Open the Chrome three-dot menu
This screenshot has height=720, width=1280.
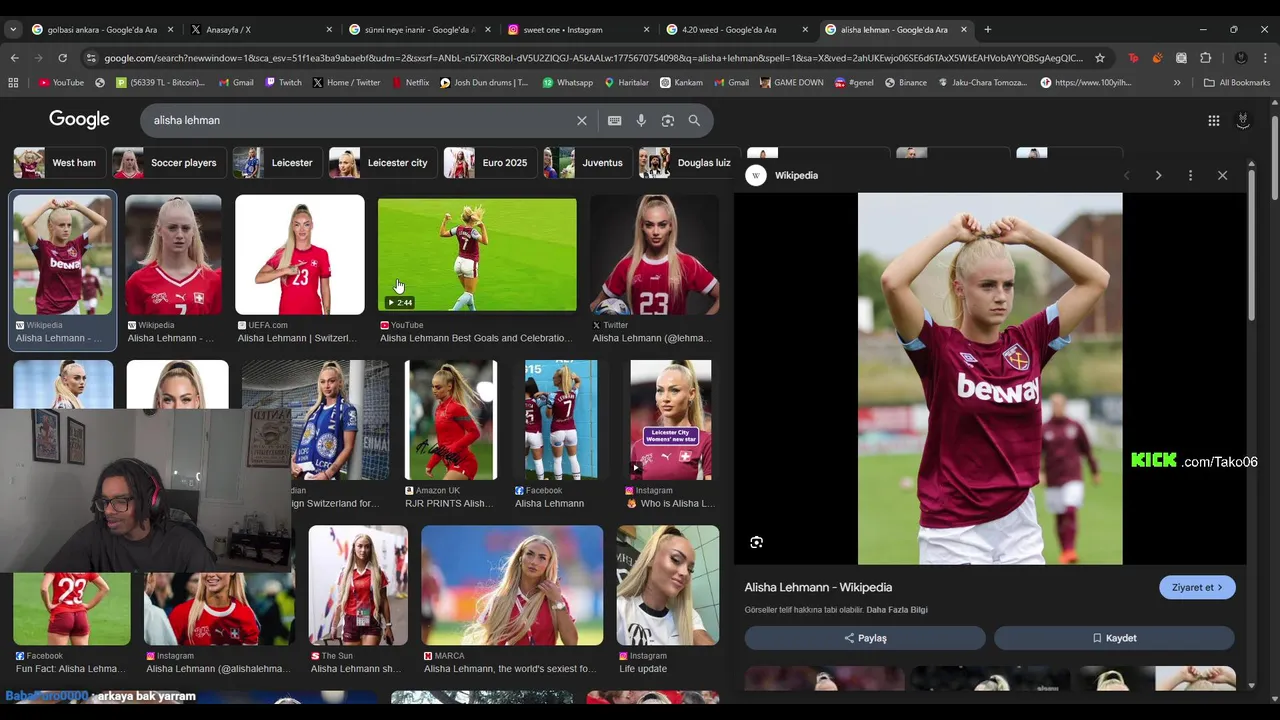click(x=1265, y=58)
